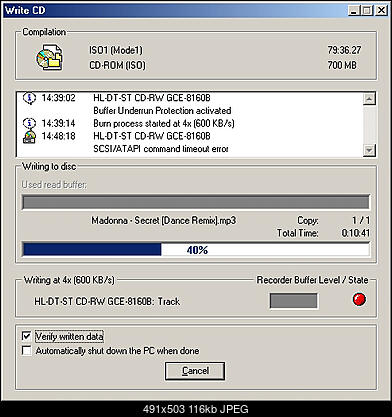Screen dimensions: 392x417
Task: Click the 14:48:18 timestamp entry
Action: click(58, 136)
